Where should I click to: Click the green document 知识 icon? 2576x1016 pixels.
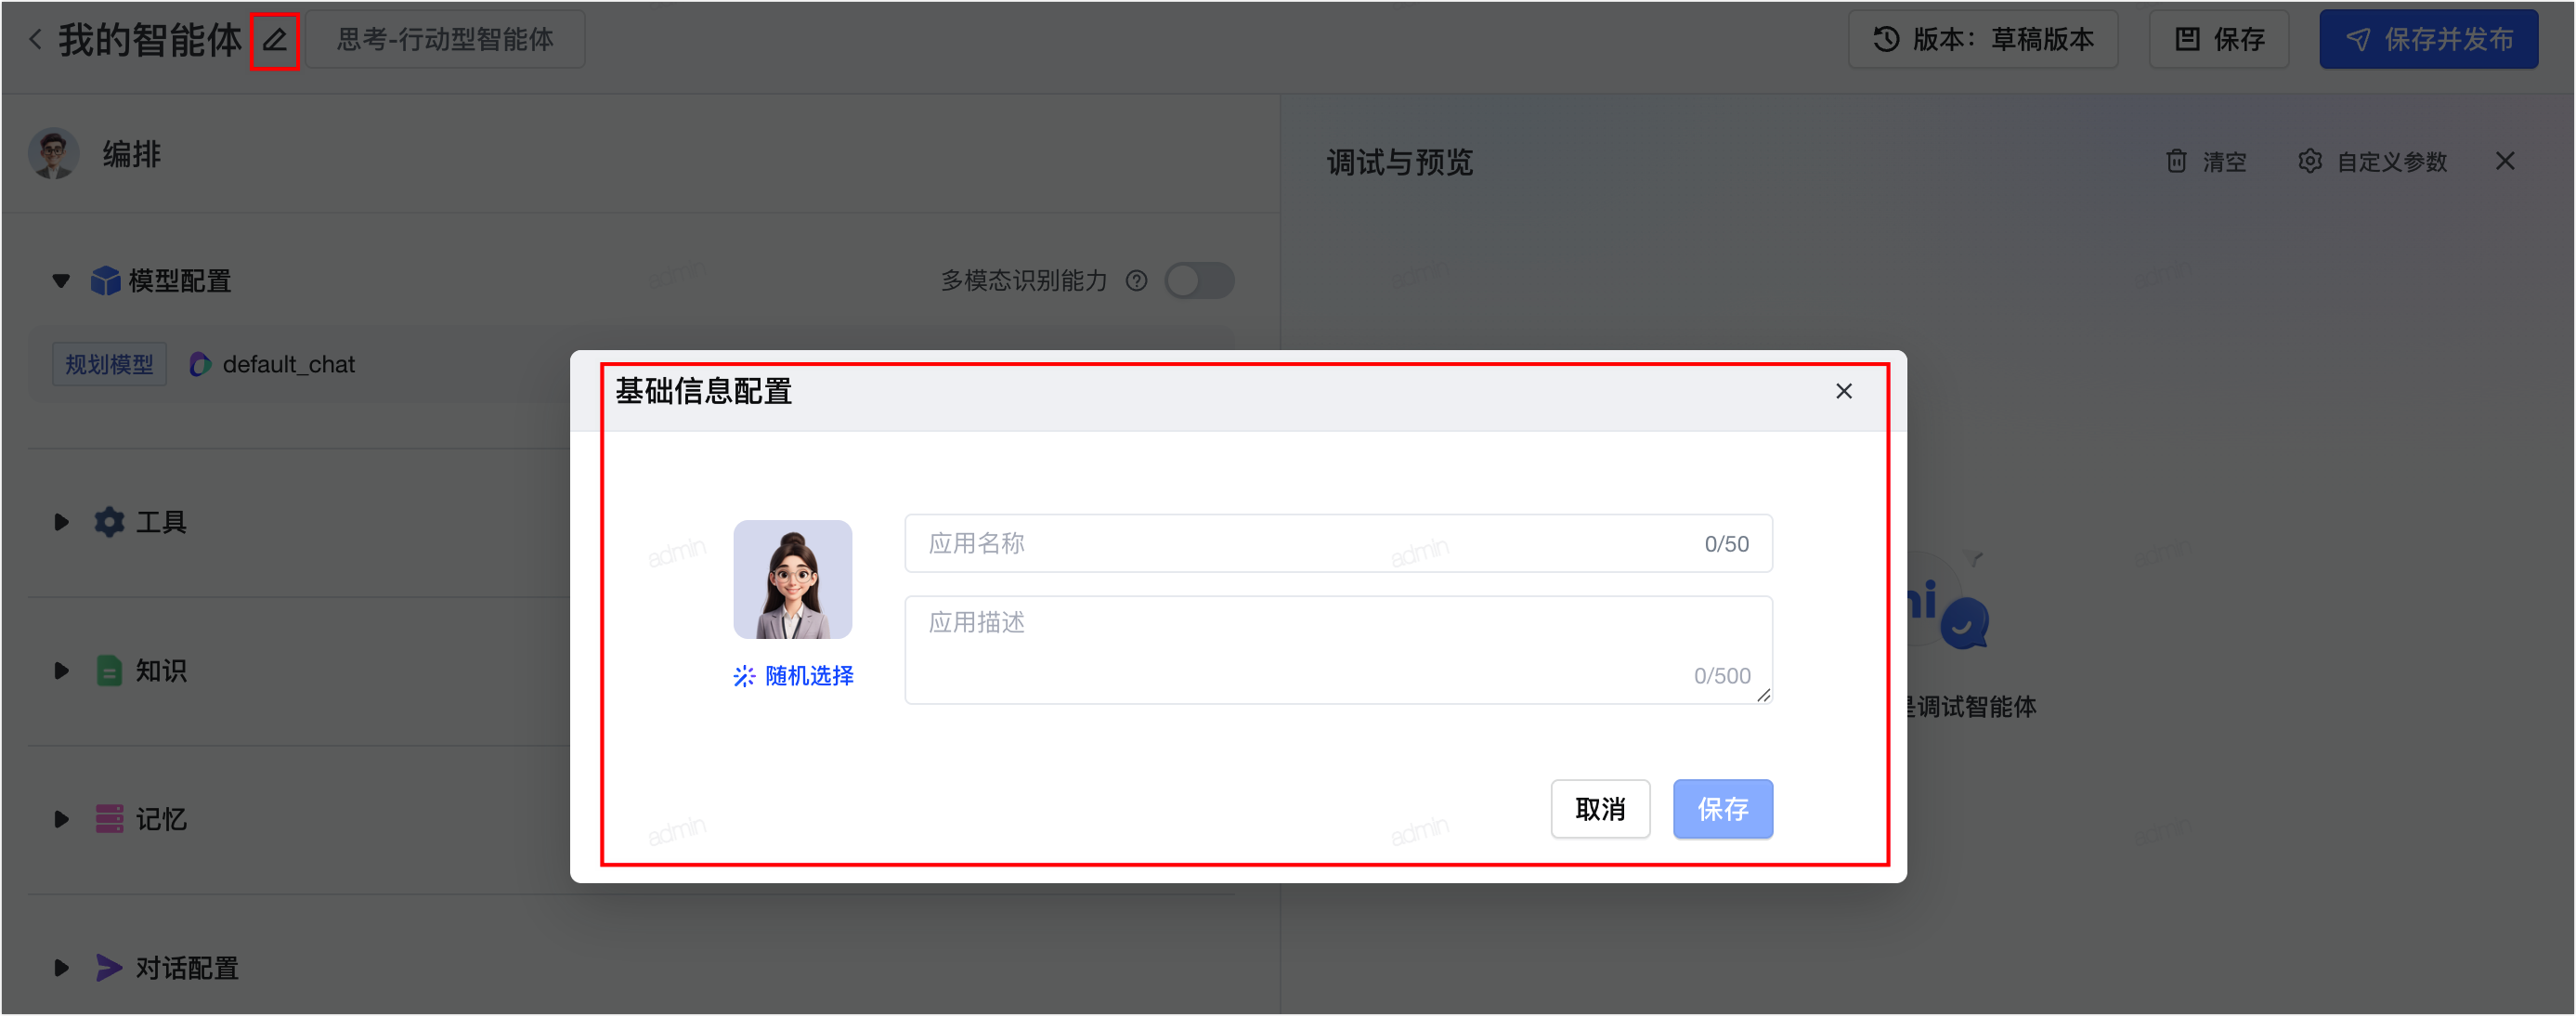[109, 671]
